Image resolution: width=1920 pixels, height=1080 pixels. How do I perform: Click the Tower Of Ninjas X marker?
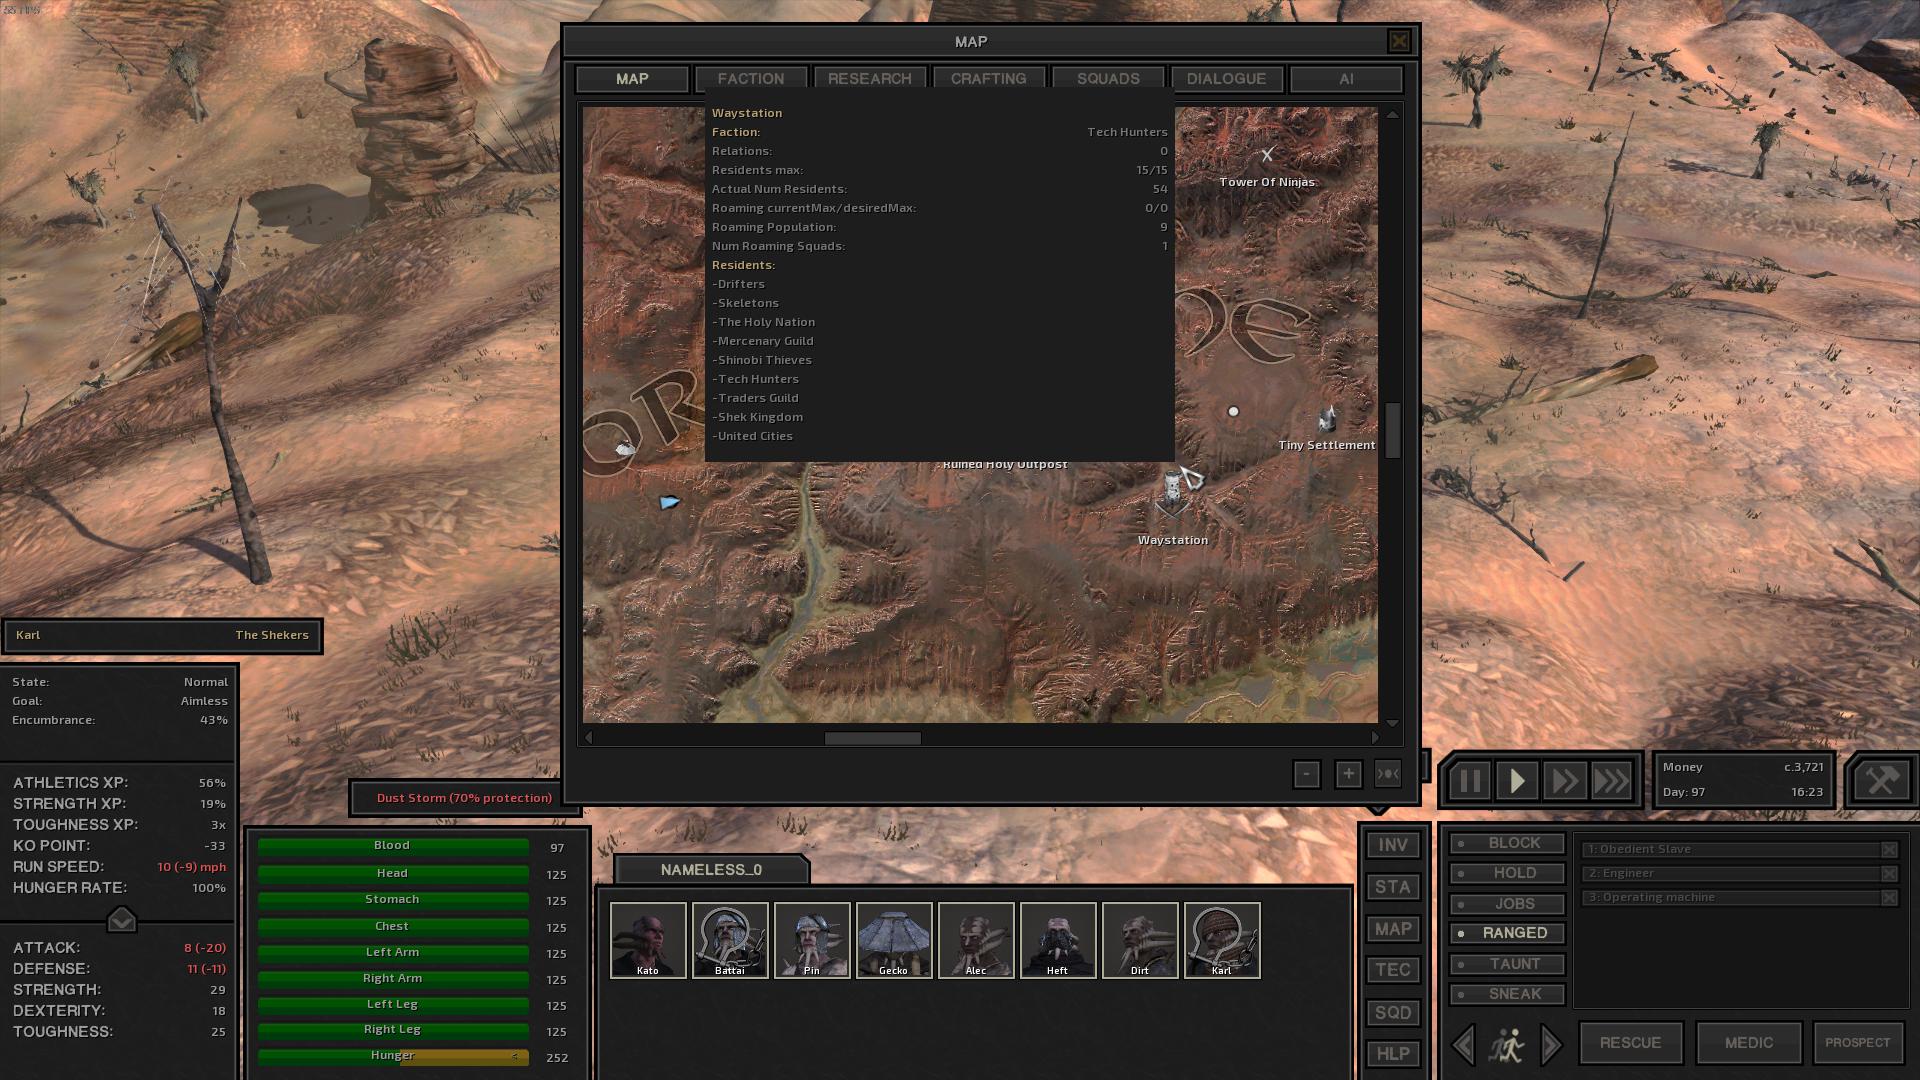coord(1267,154)
